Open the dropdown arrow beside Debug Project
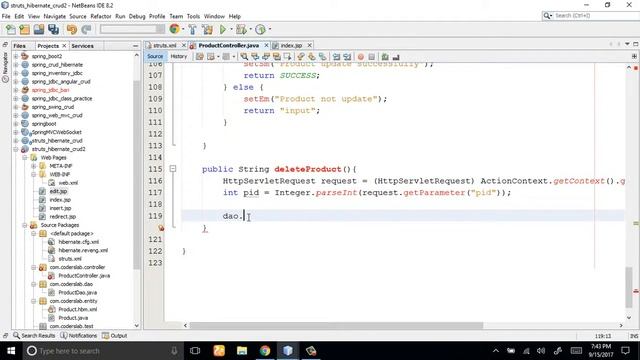This screenshot has width=640, height=360. coord(250,29)
